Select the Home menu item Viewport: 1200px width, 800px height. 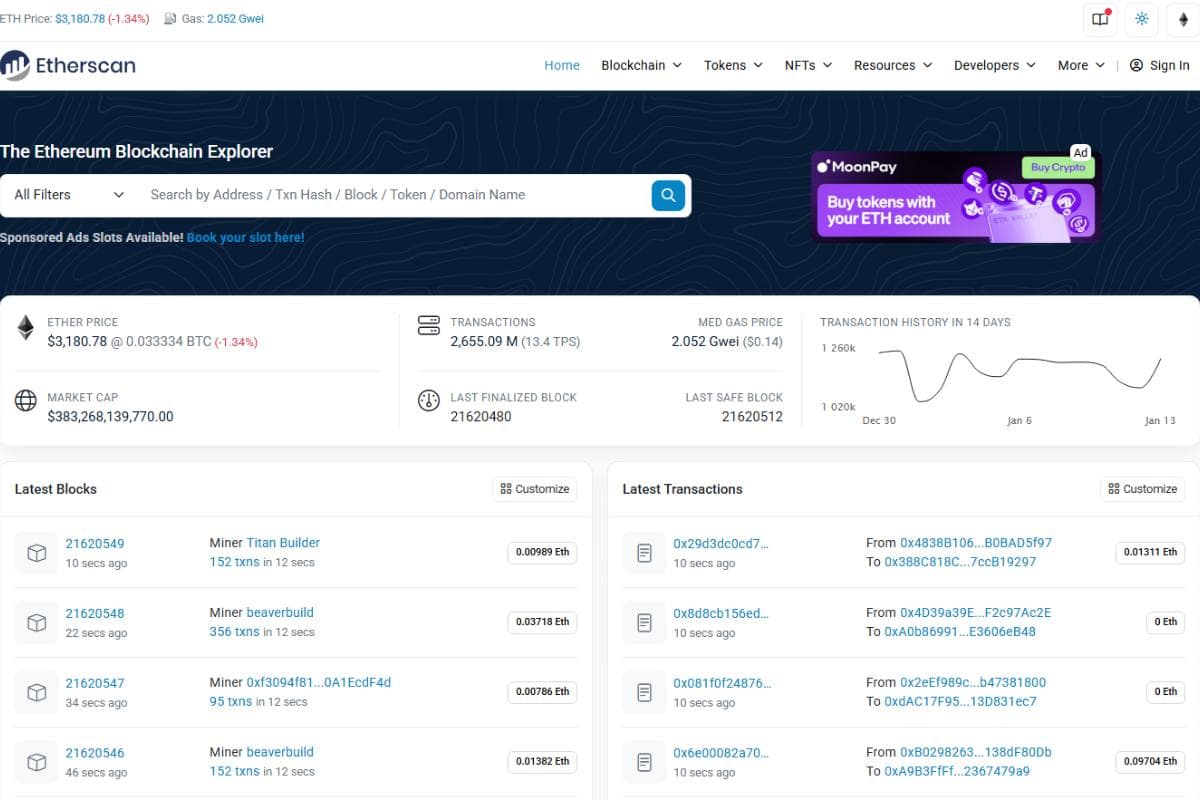coord(561,65)
